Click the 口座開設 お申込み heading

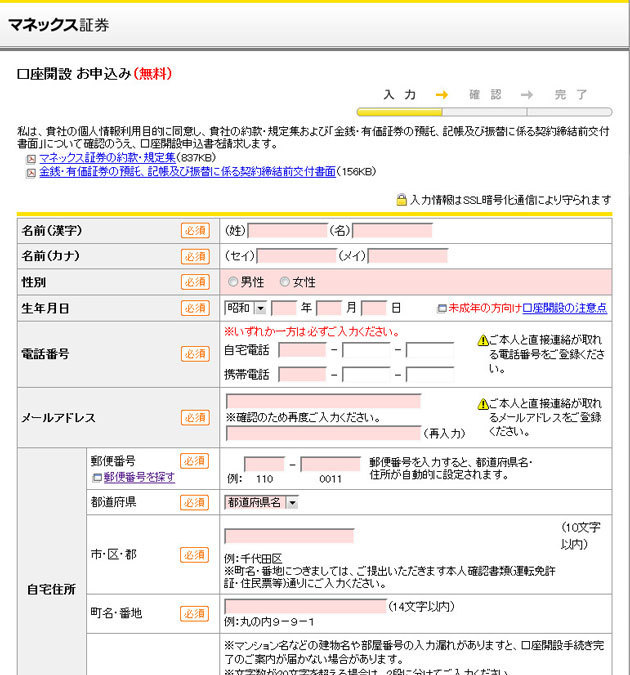[x=94, y=74]
